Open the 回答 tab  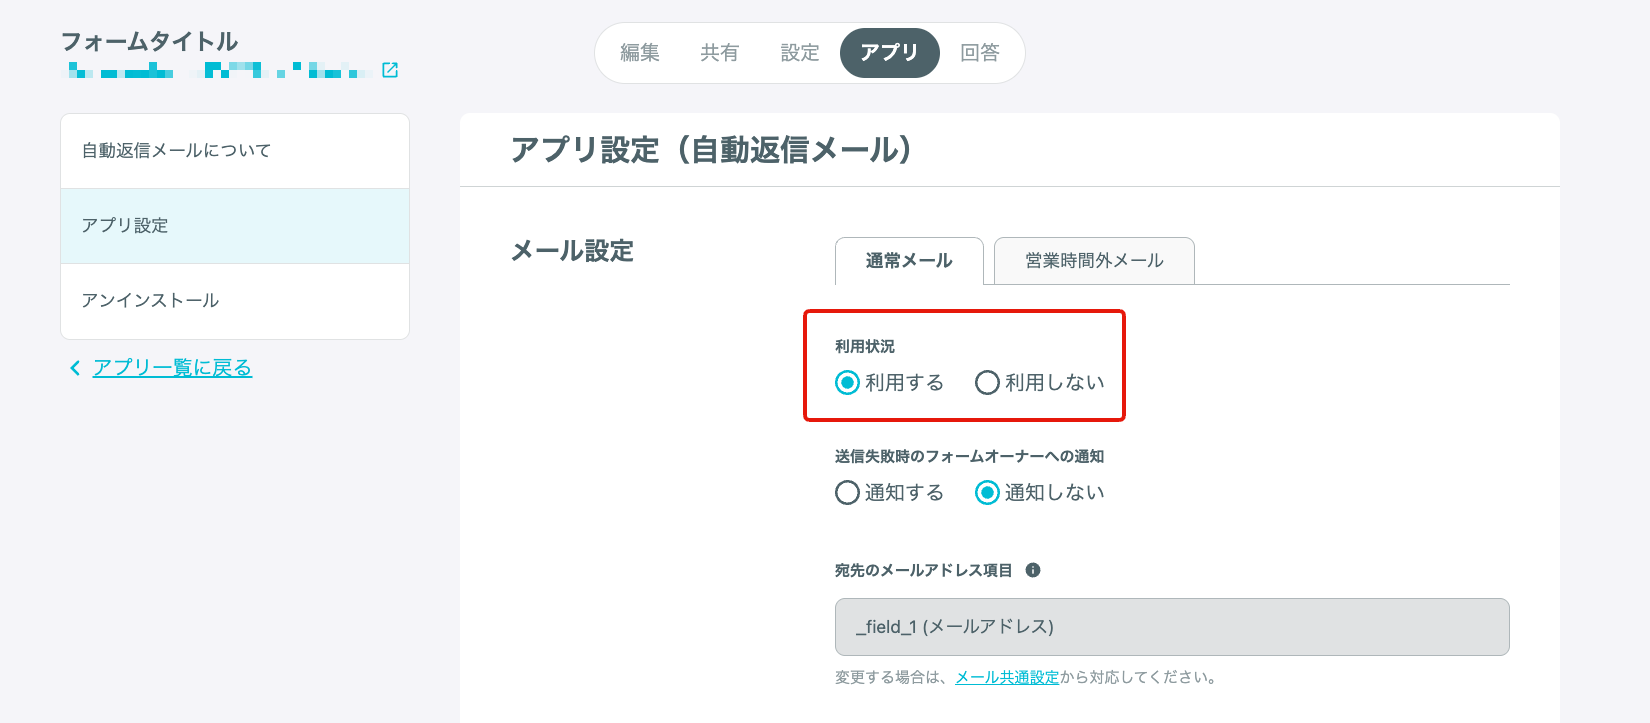980,53
